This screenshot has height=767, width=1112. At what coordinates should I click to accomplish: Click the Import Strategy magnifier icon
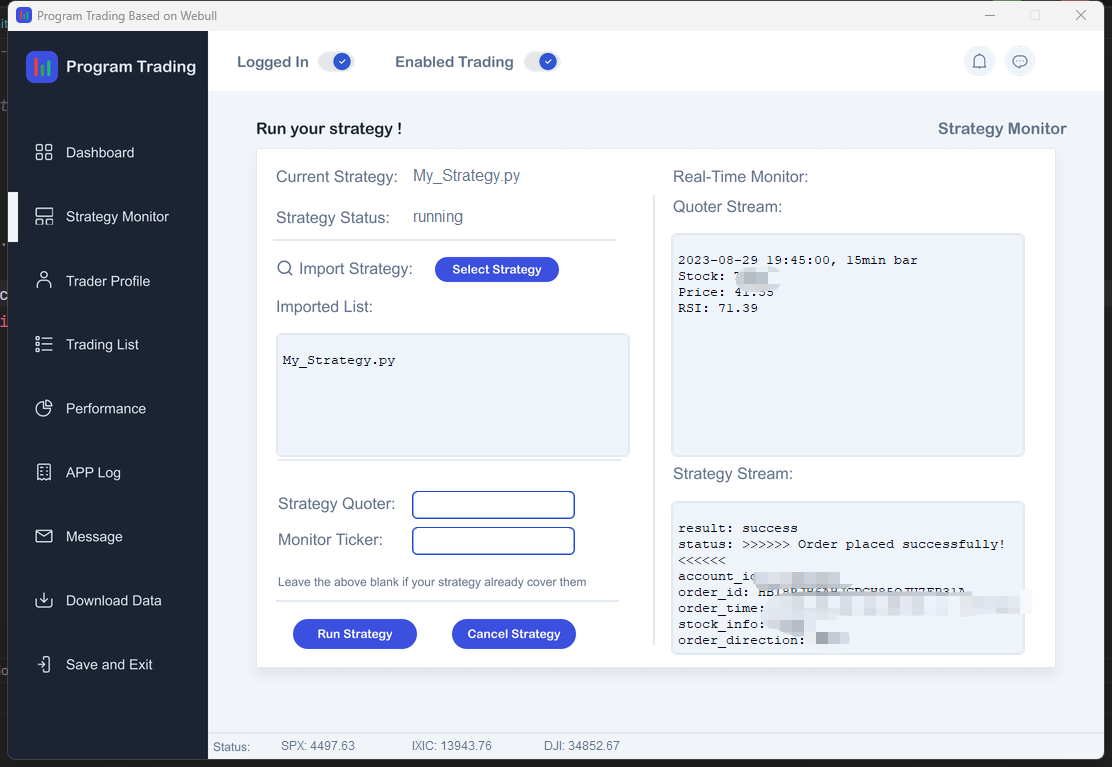284,268
